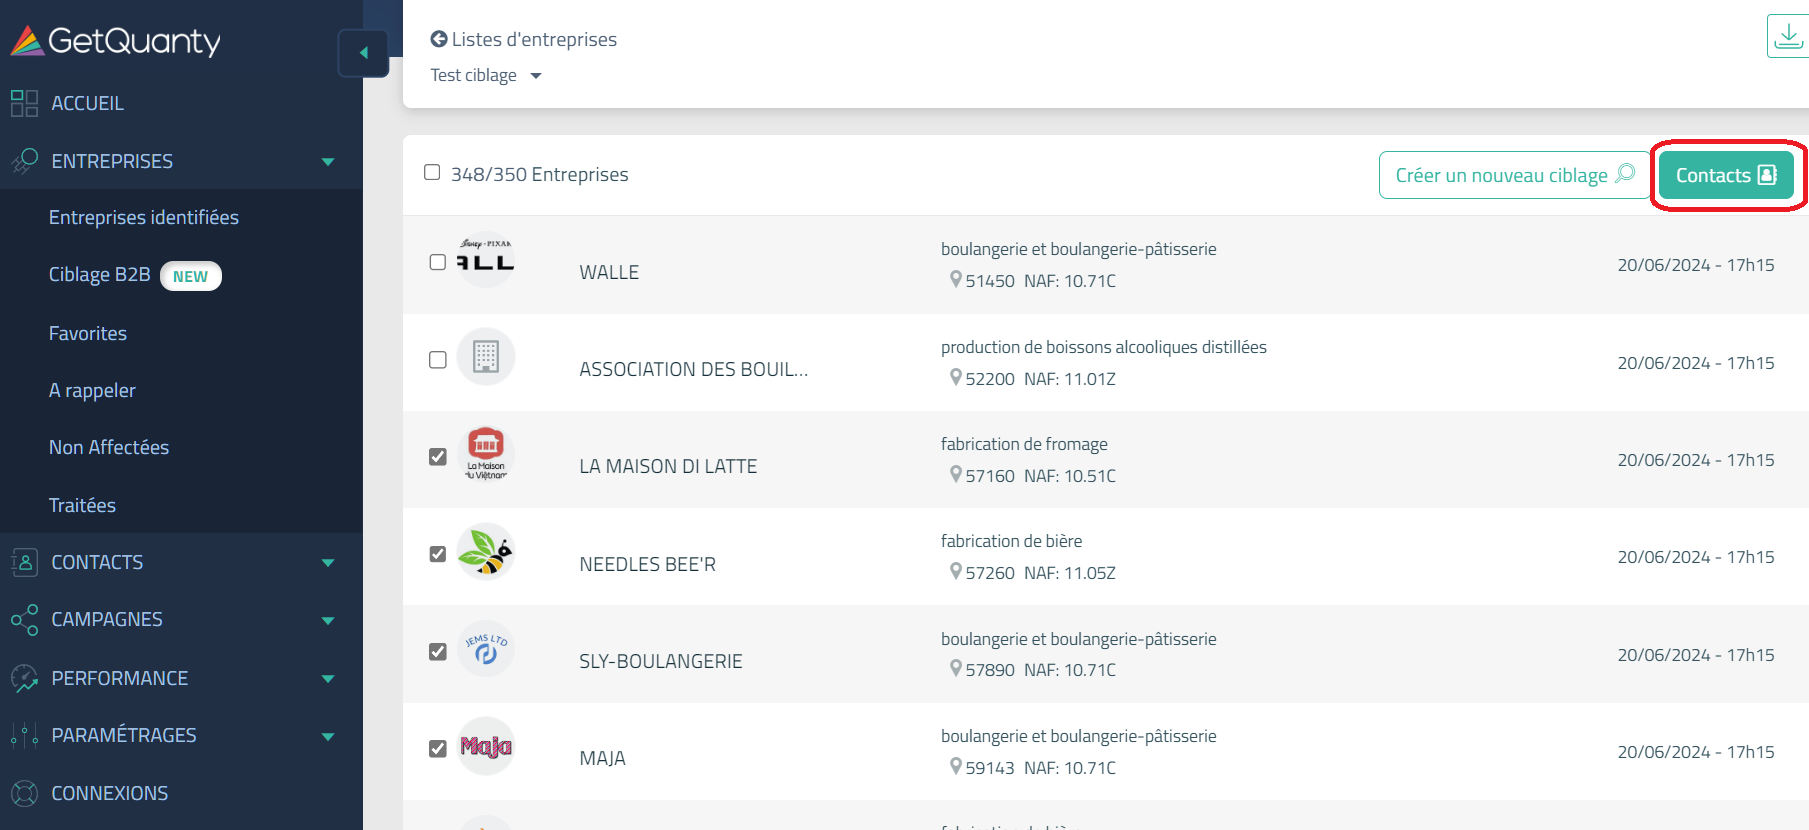
Task: Click the MAJA company logo thumbnail
Action: tap(486, 746)
